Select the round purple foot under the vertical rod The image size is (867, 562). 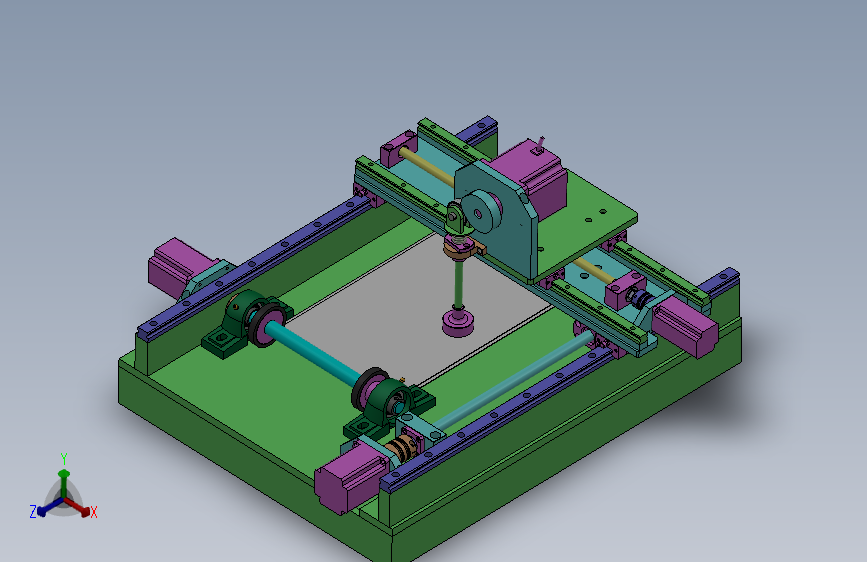point(458,323)
